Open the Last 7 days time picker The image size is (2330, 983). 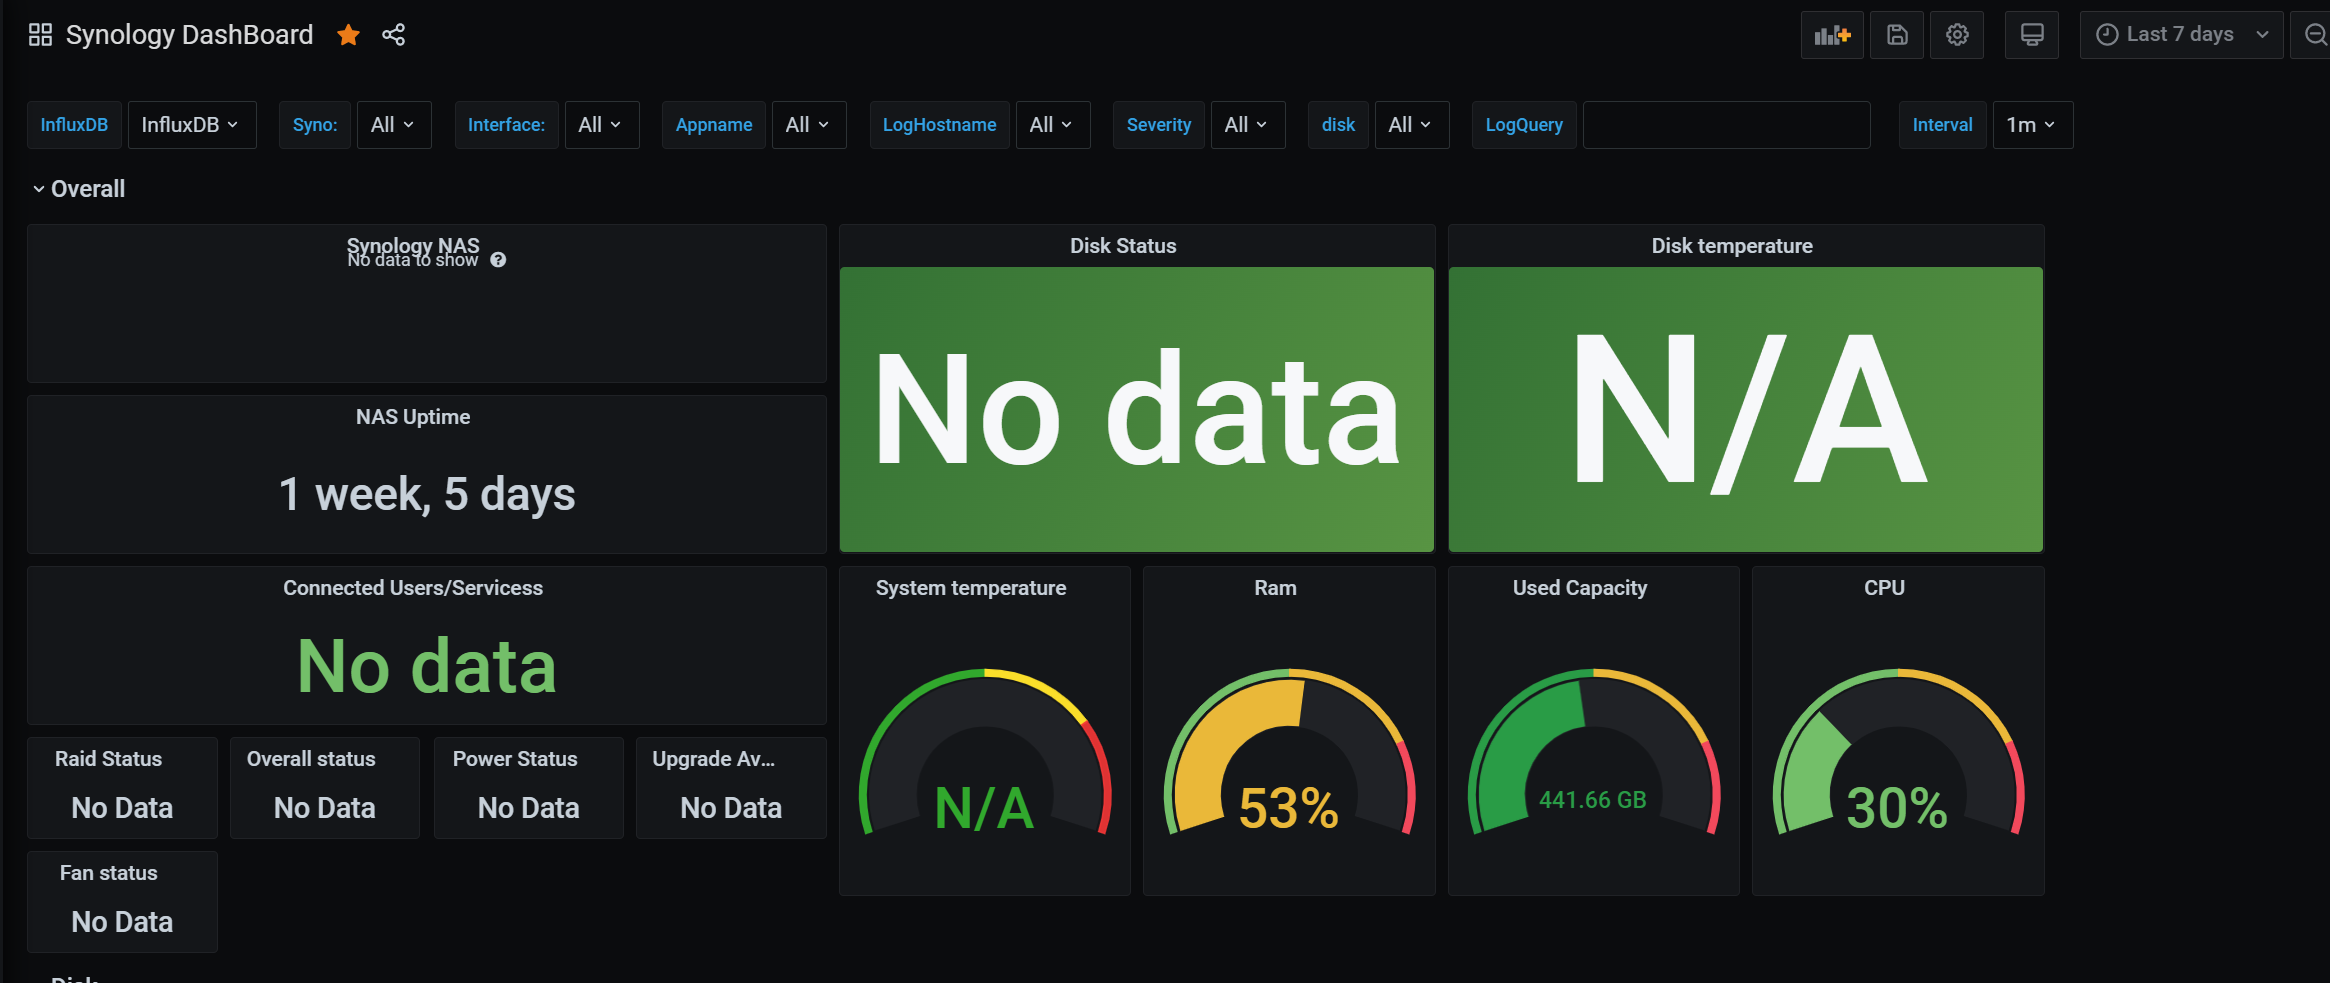[x=2181, y=35]
